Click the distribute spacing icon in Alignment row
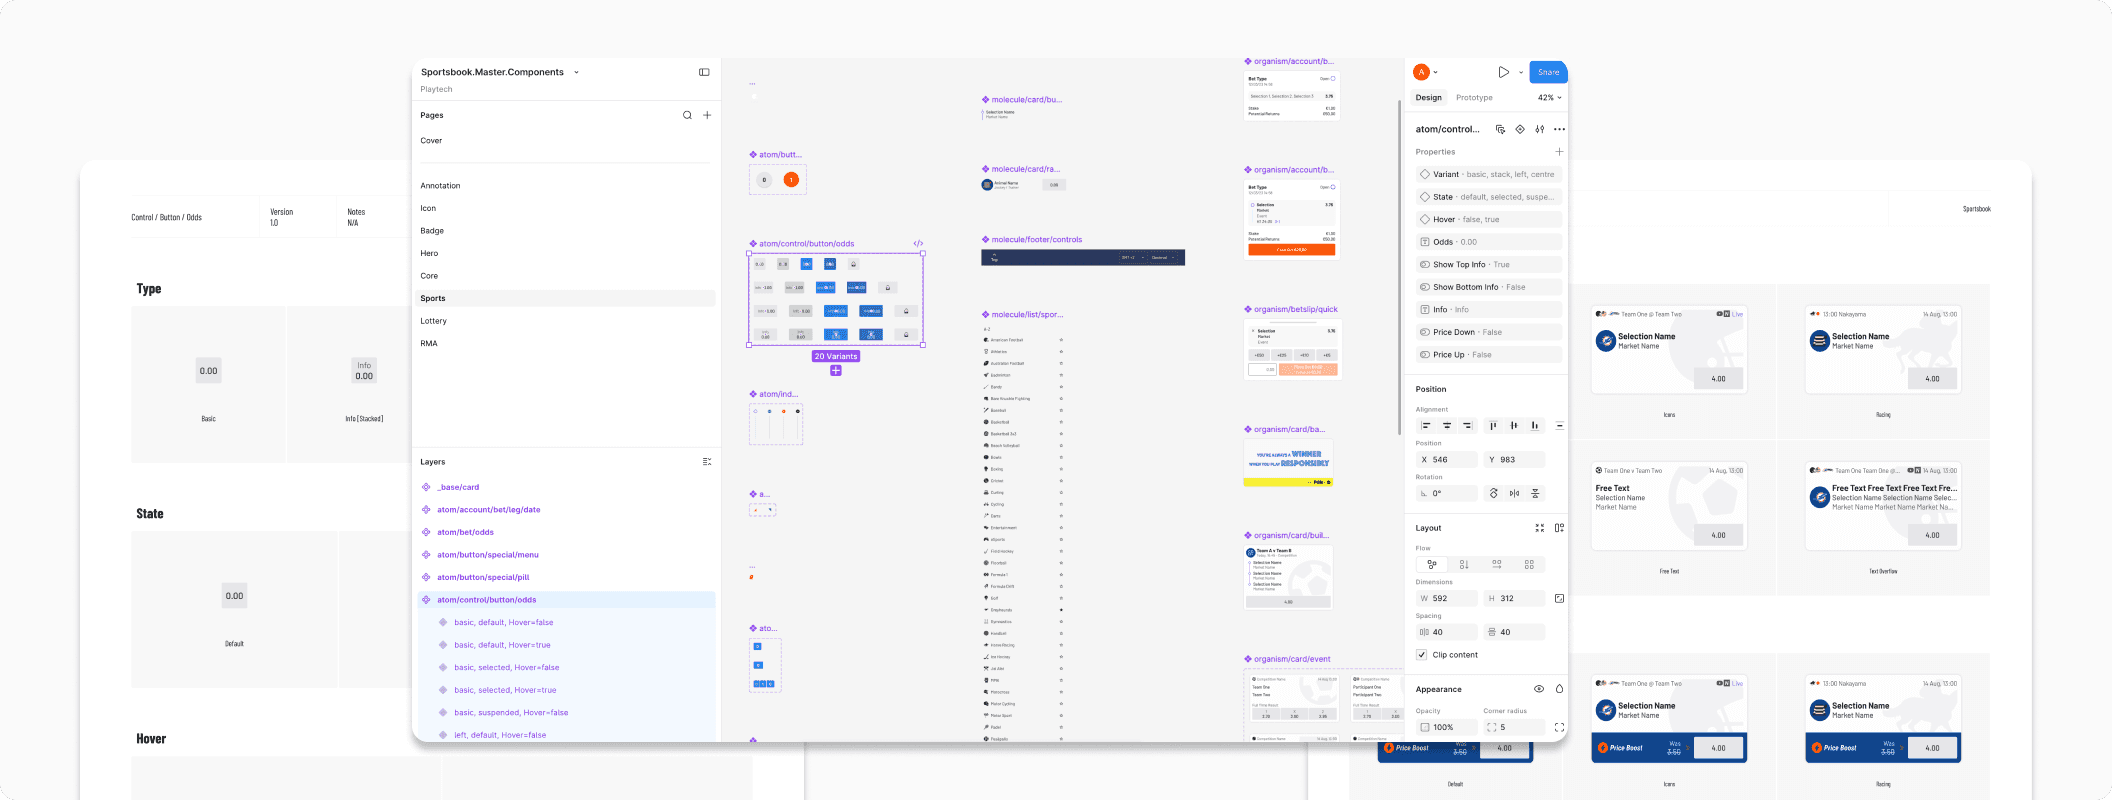Viewport: 2112px width, 800px height. [1559, 426]
